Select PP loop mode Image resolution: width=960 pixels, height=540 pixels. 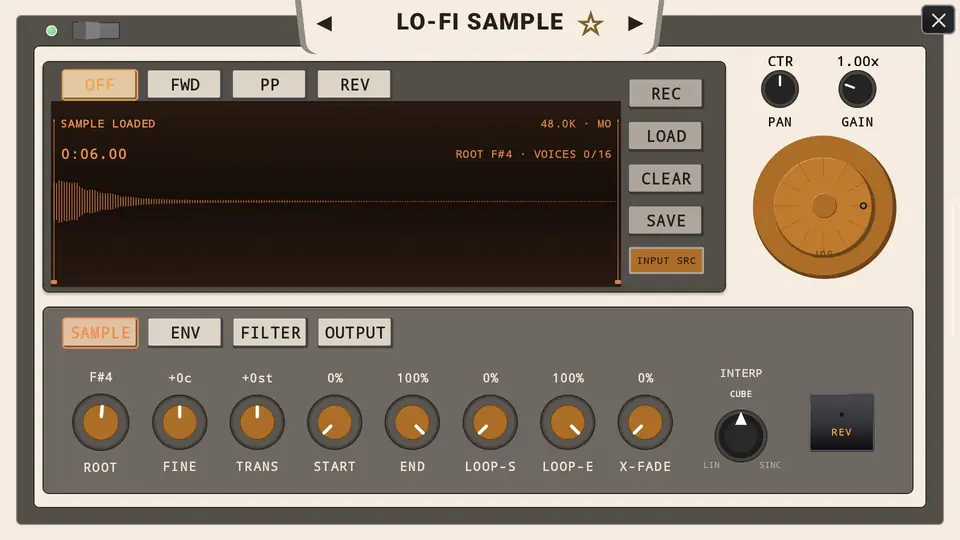[269, 84]
